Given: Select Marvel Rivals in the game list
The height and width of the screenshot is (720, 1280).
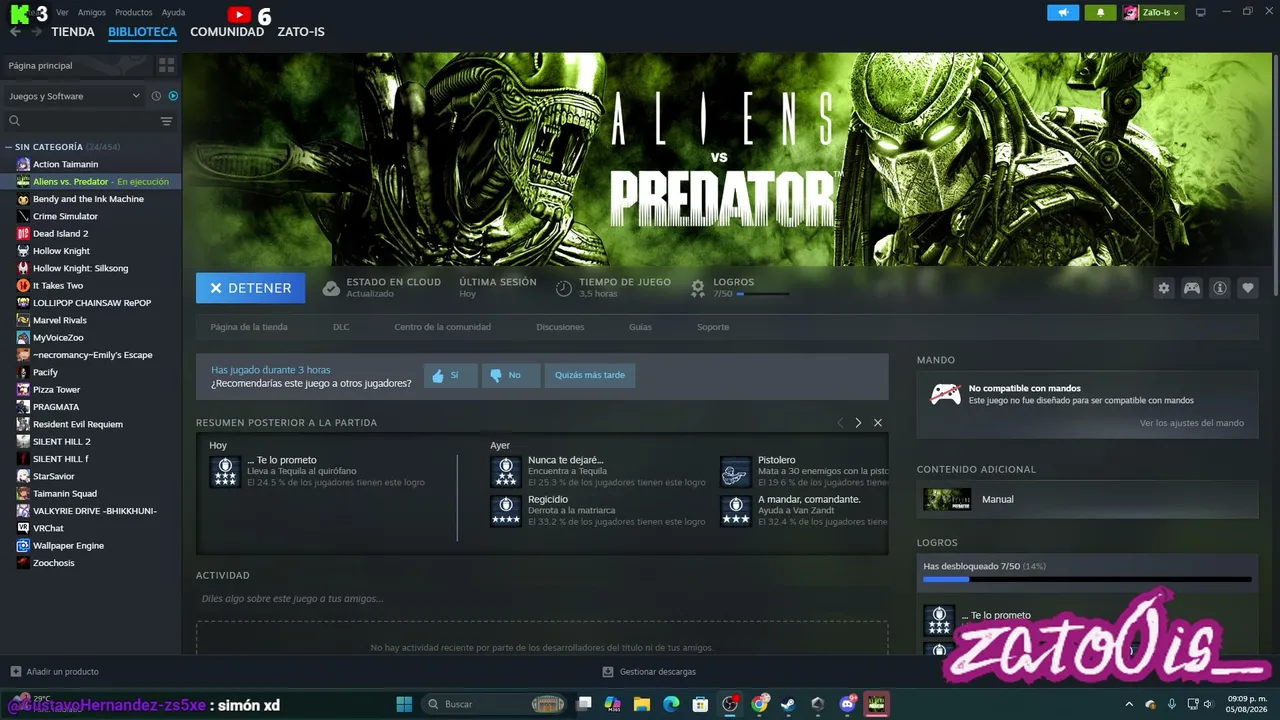Looking at the screenshot, I should coord(60,320).
